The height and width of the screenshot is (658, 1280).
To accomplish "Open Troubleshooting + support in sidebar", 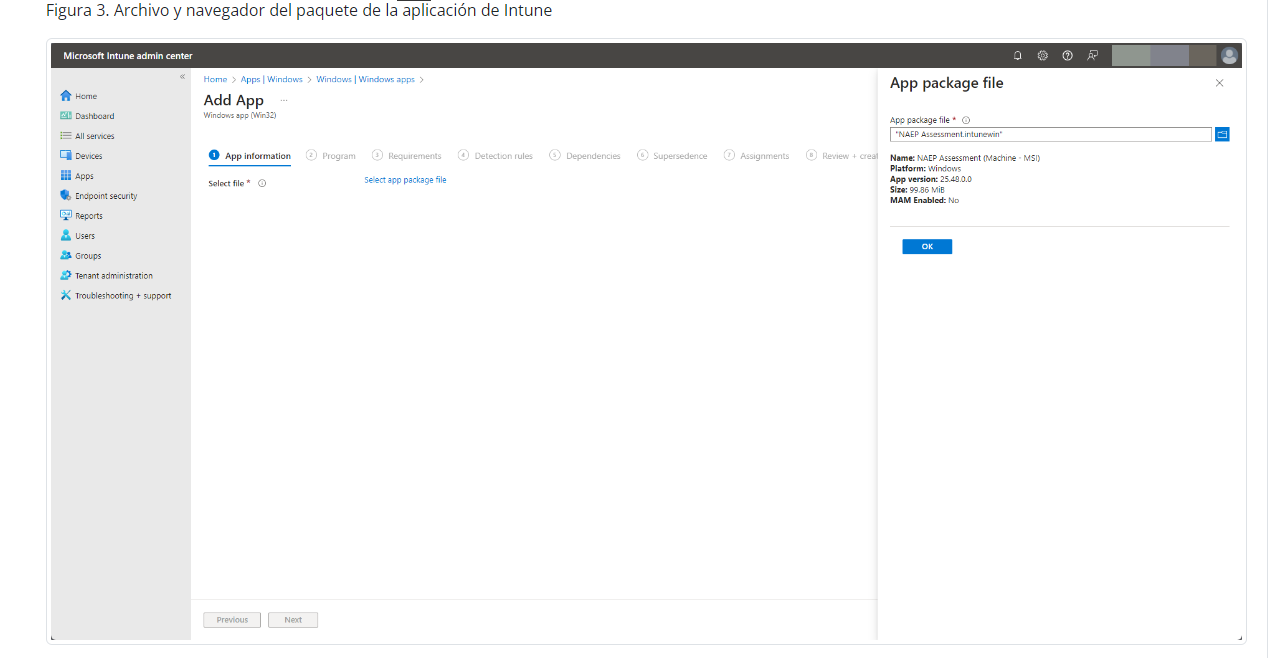I will point(115,296).
